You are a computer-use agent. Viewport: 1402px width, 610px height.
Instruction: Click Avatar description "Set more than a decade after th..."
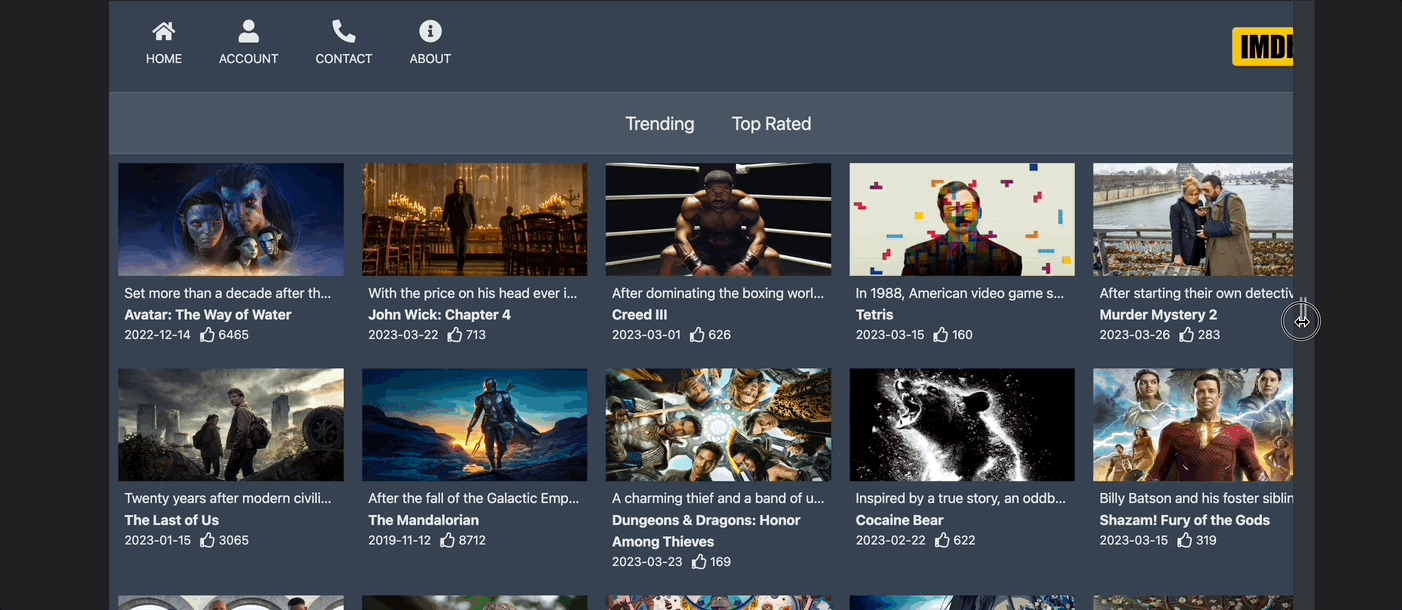click(x=227, y=294)
